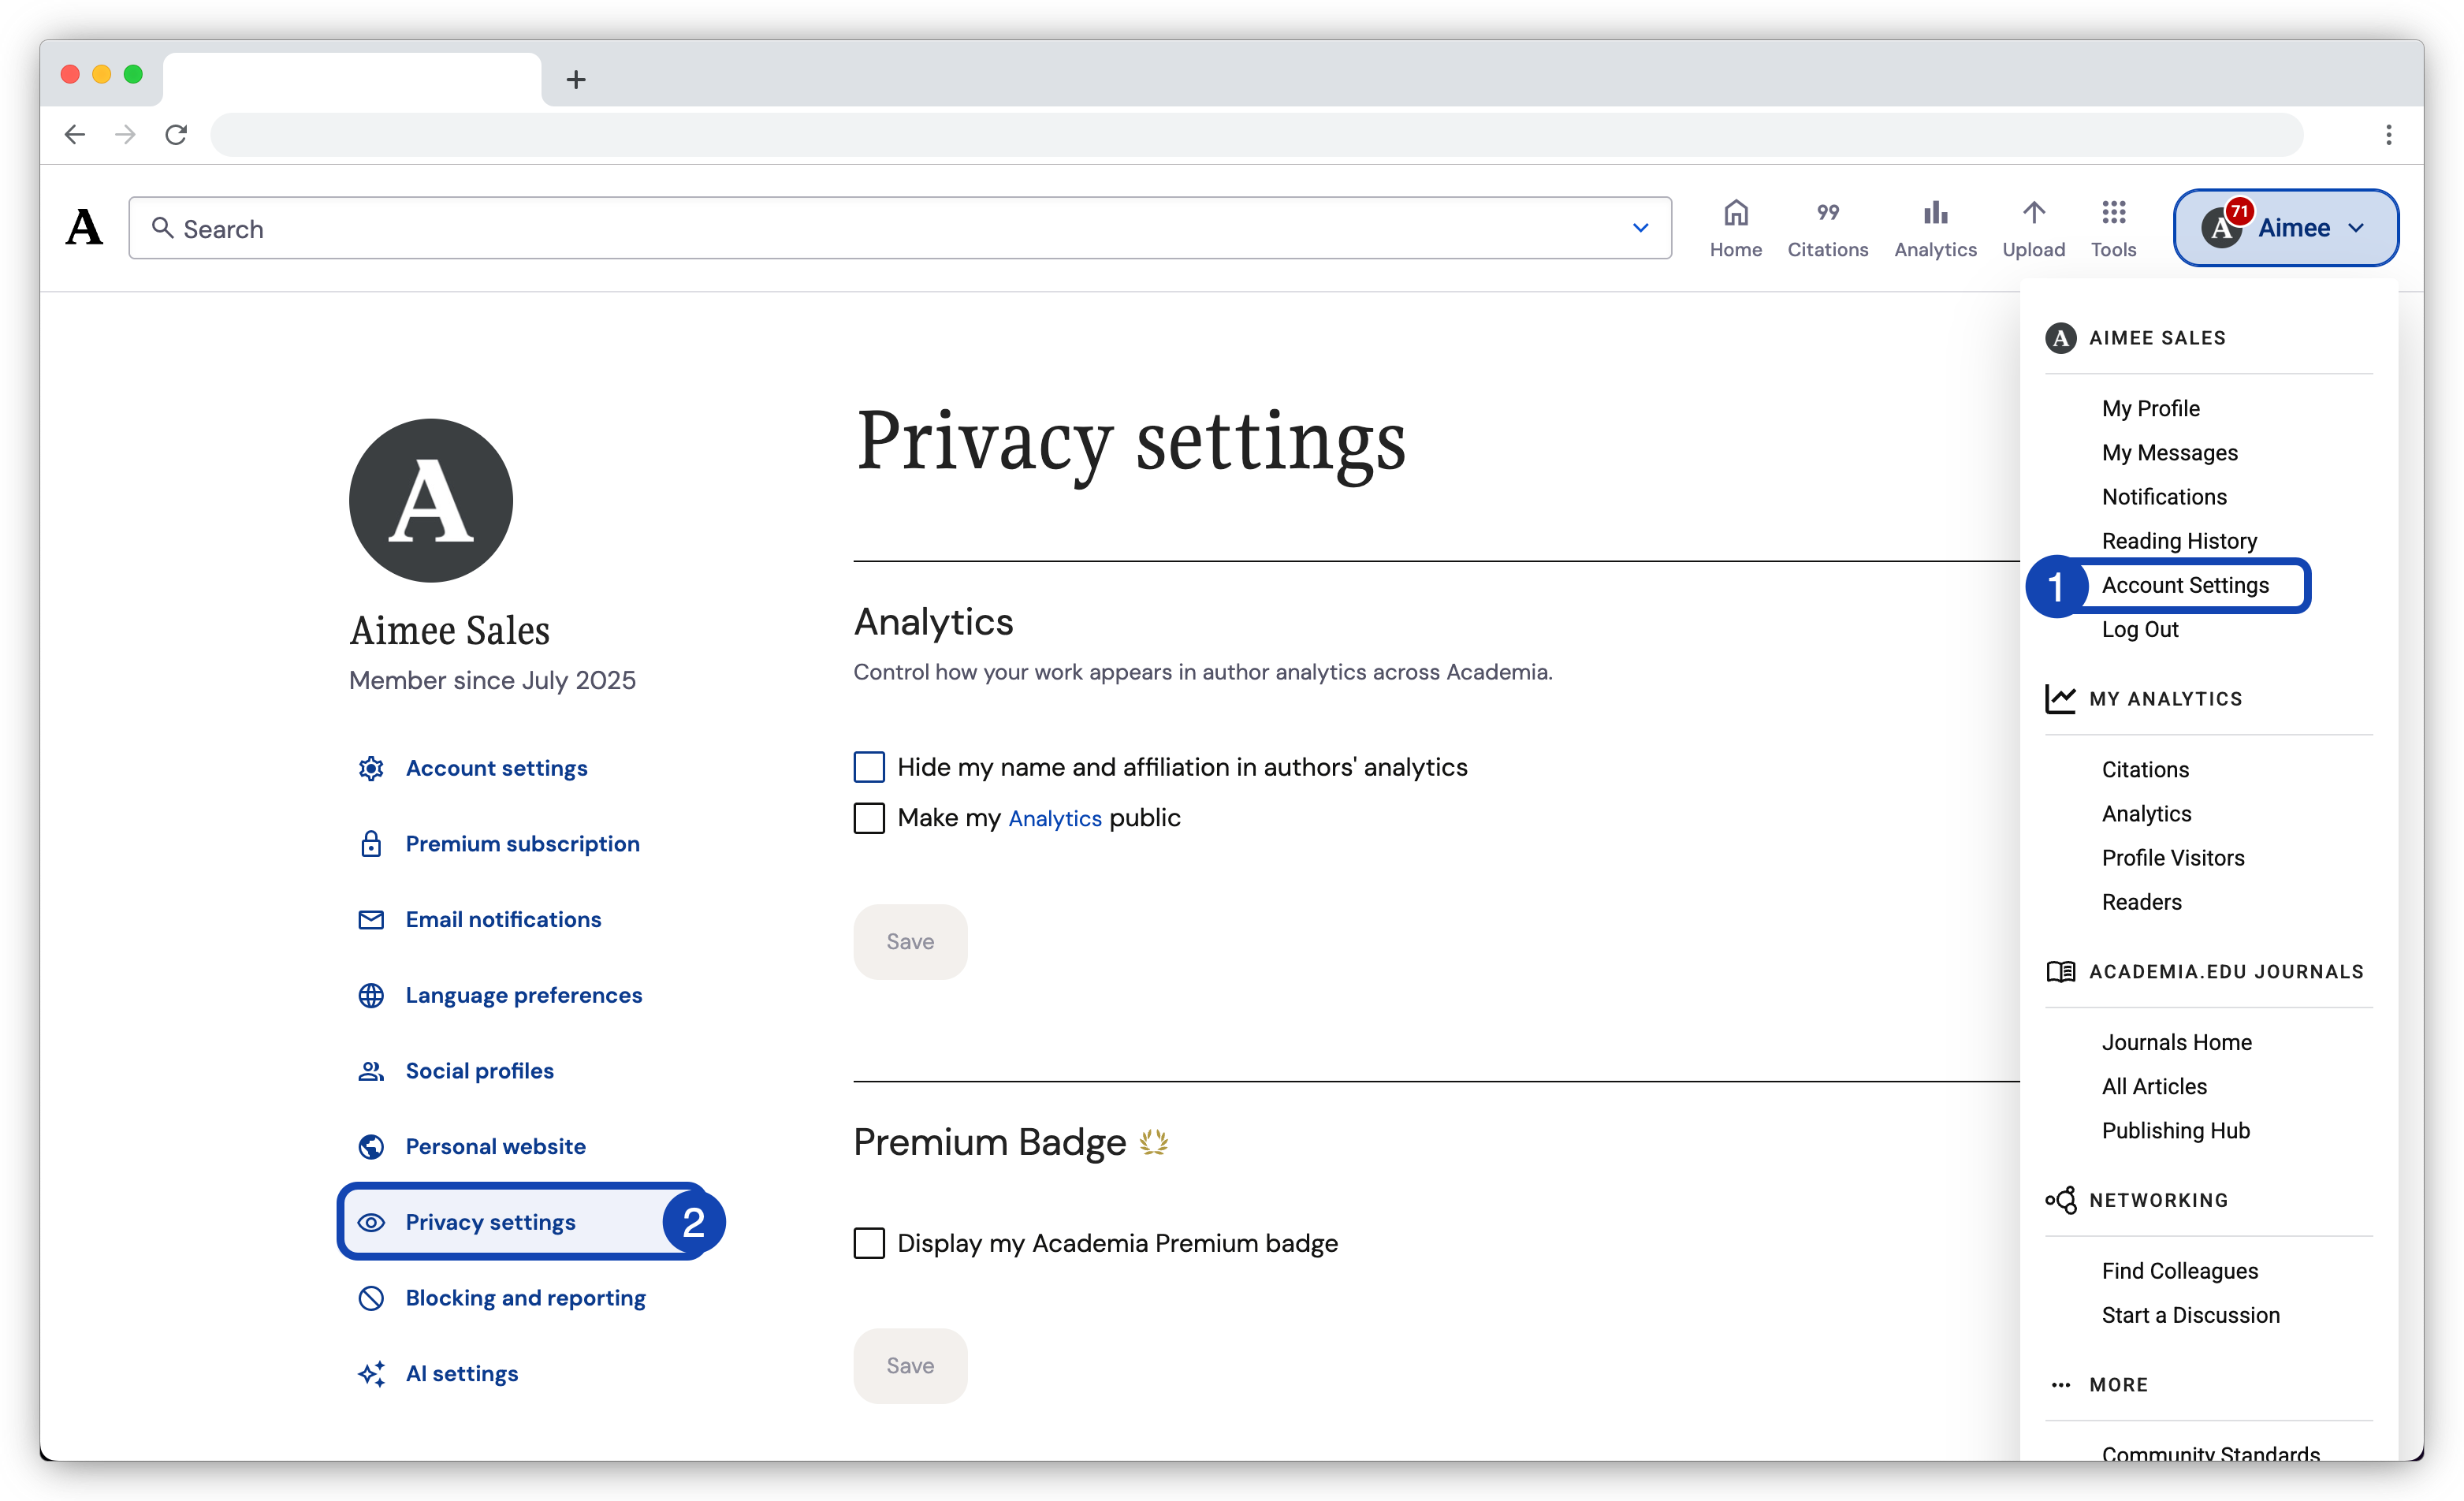Click the Premium subscription lock icon
The height and width of the screenshot is (1501, 2464).
[x=371, y=844]
